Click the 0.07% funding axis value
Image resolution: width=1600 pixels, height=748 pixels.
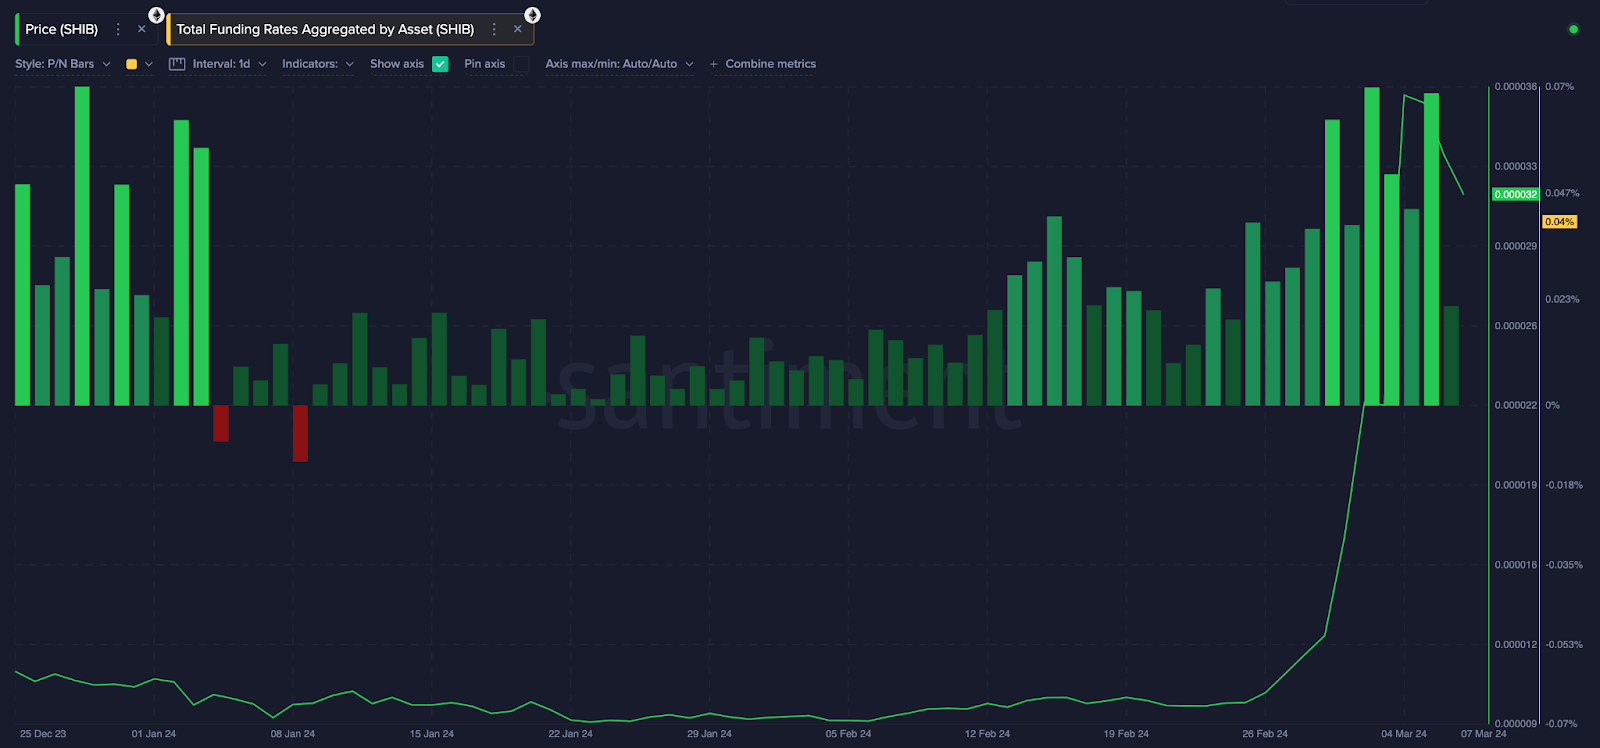[1559, 87]
